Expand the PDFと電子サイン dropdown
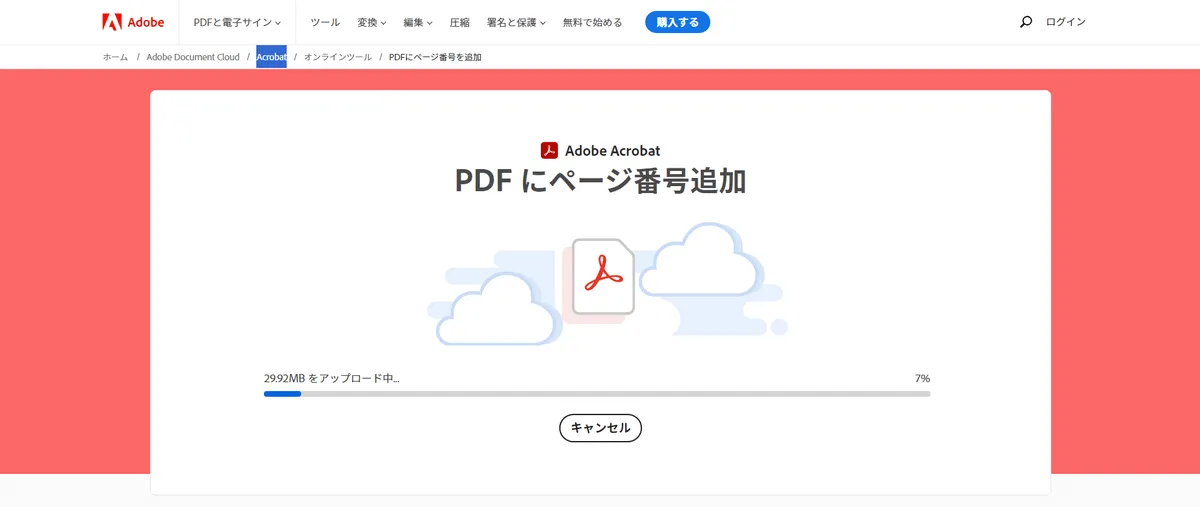Screen dimensions: 1200x507 237,22
